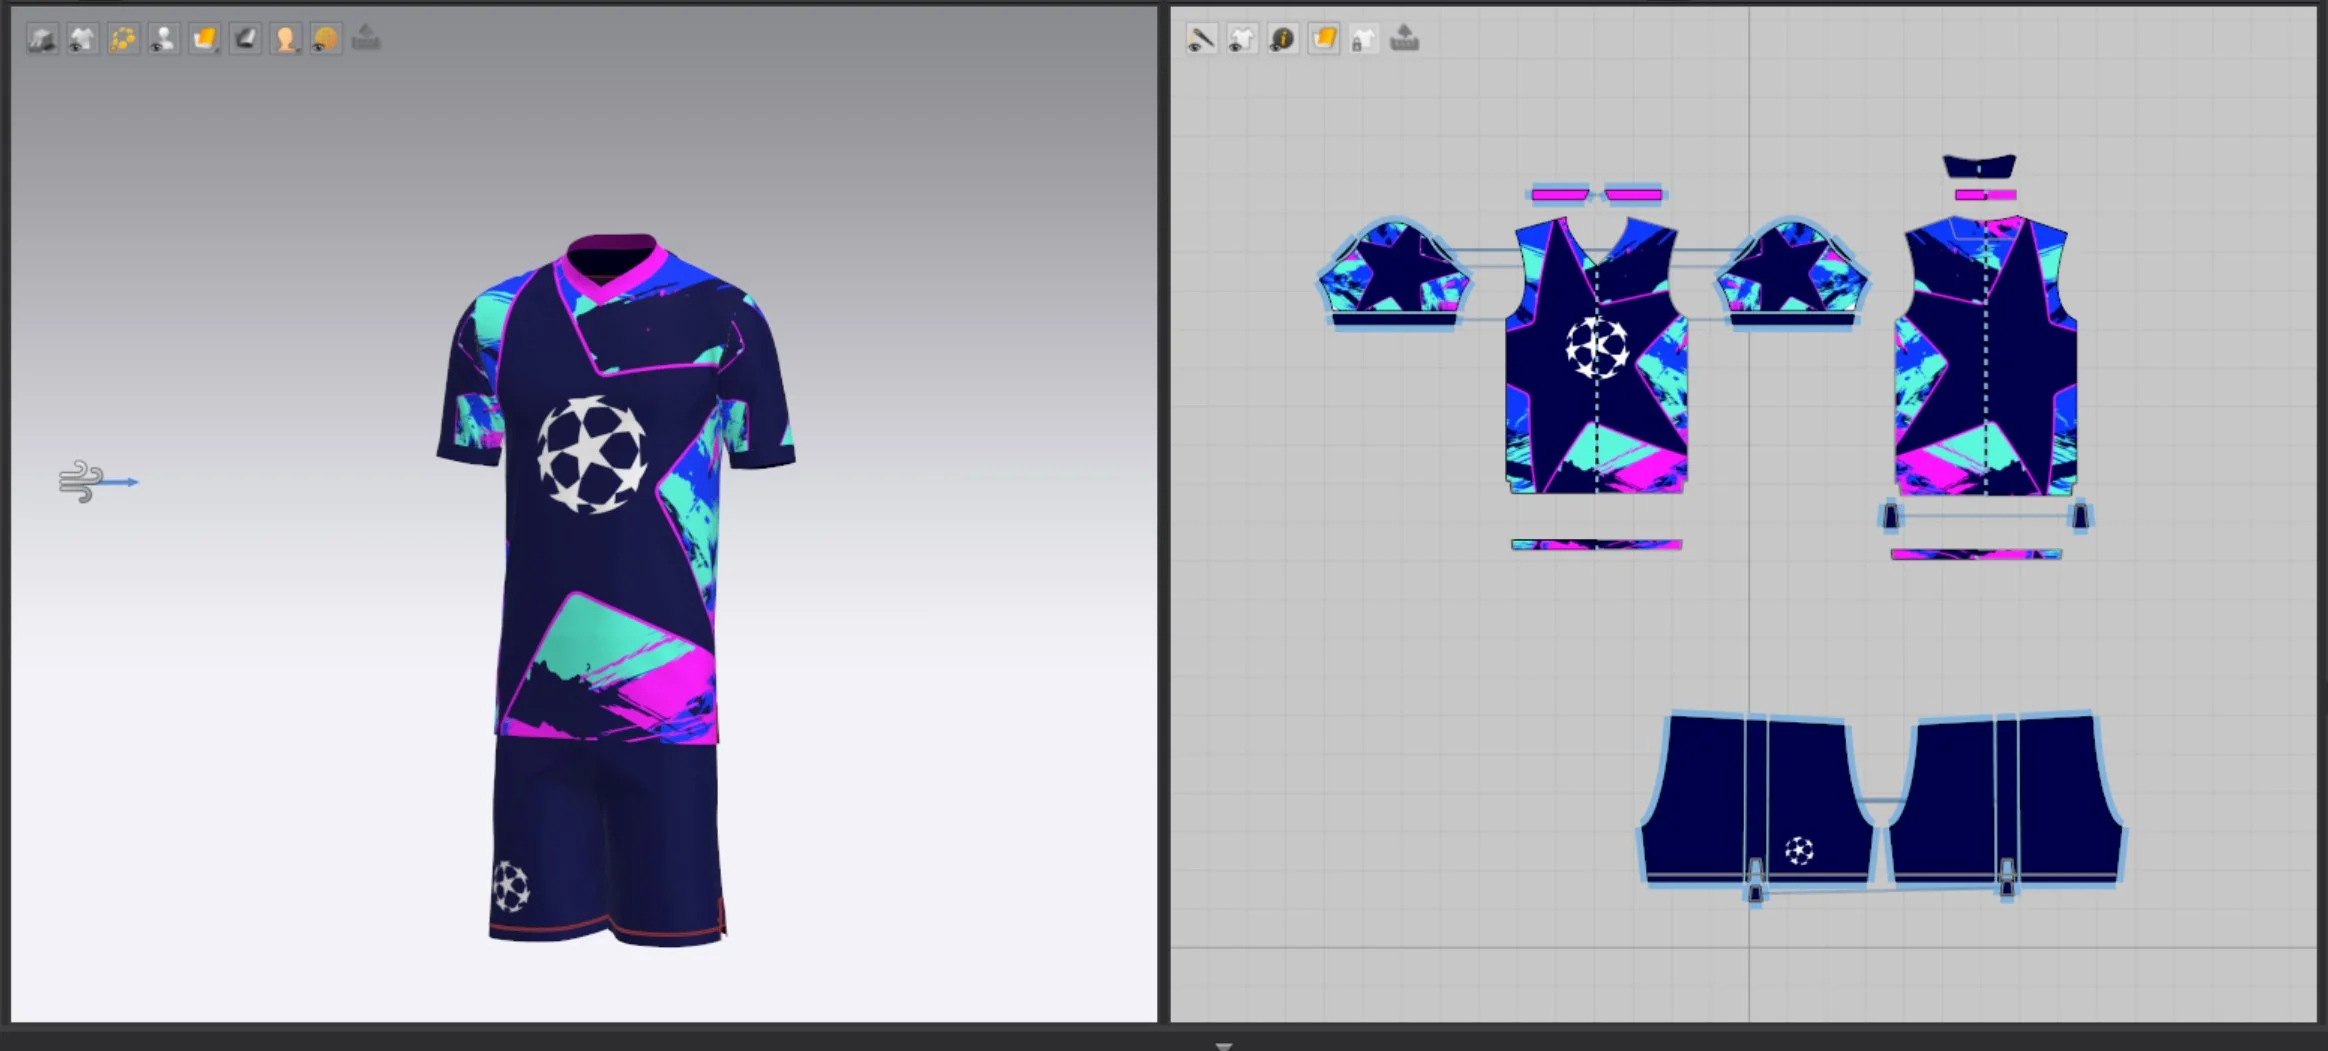Screen dimensions: 2328x1051
Task: Show arrangement points with the yellow dots icon
Action: [123, 39]
